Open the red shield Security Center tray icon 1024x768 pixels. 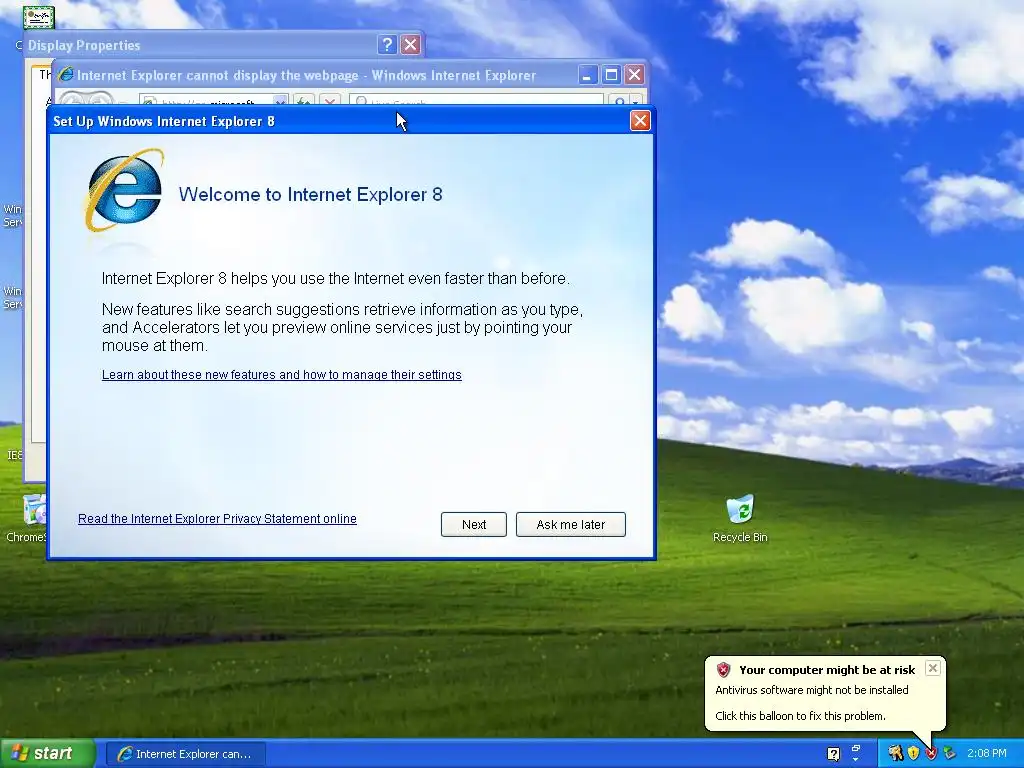(x=931, y=754)
